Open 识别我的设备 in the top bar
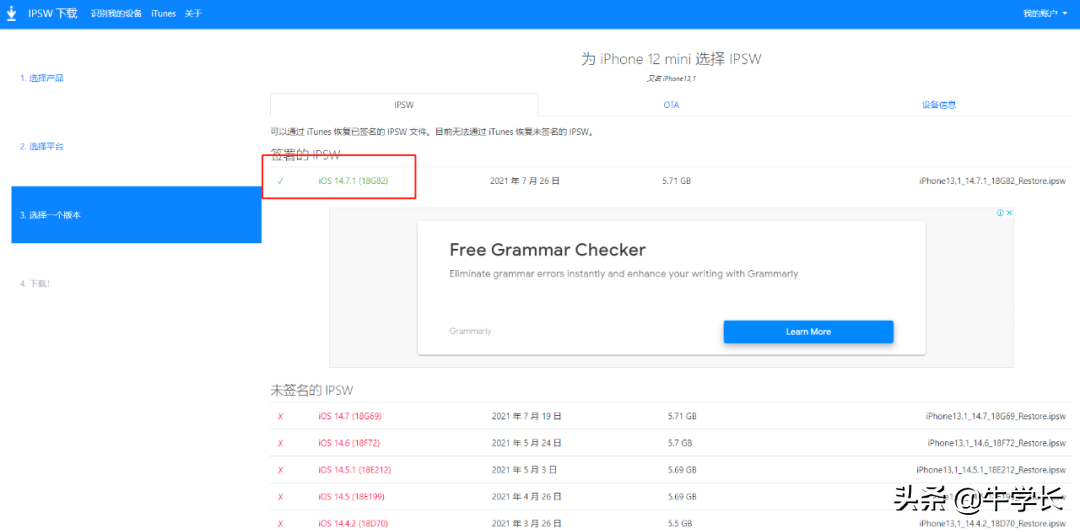This screenshot has height=529, width=1080. [x=116, y=14]
